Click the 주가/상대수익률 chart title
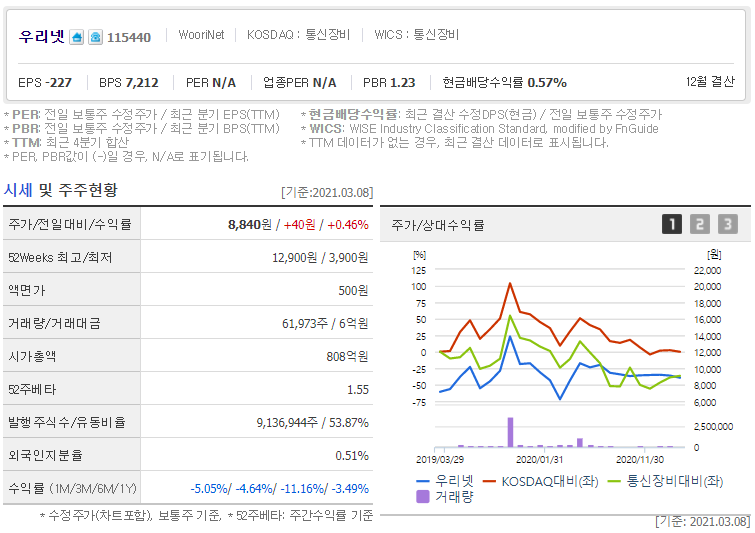Viewport: 755px width, 533px height. (438, 225)
